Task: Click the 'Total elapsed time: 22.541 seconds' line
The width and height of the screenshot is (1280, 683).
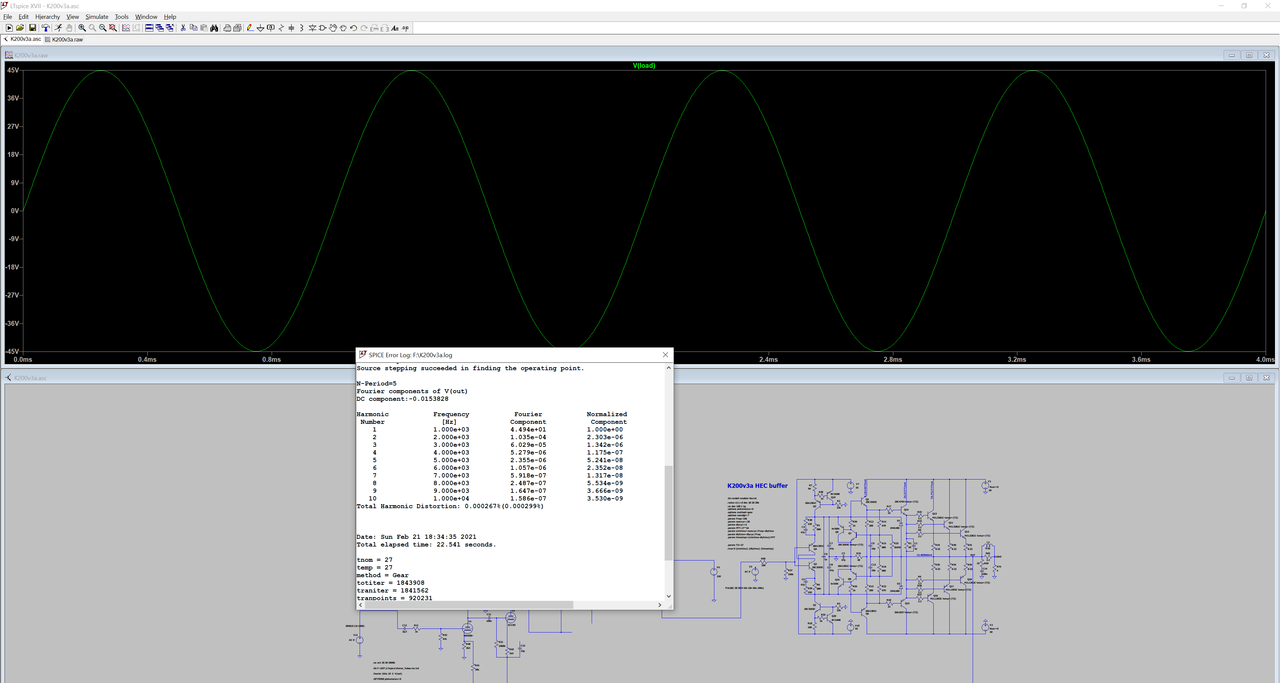Action: (427, 545)
